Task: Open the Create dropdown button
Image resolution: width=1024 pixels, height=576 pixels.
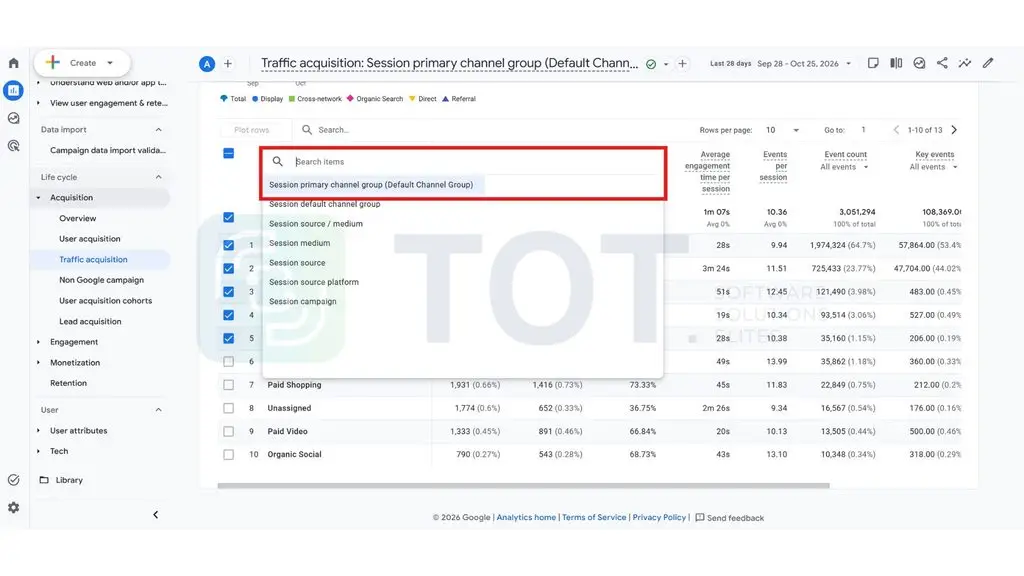Action: (x=82, y=63)
